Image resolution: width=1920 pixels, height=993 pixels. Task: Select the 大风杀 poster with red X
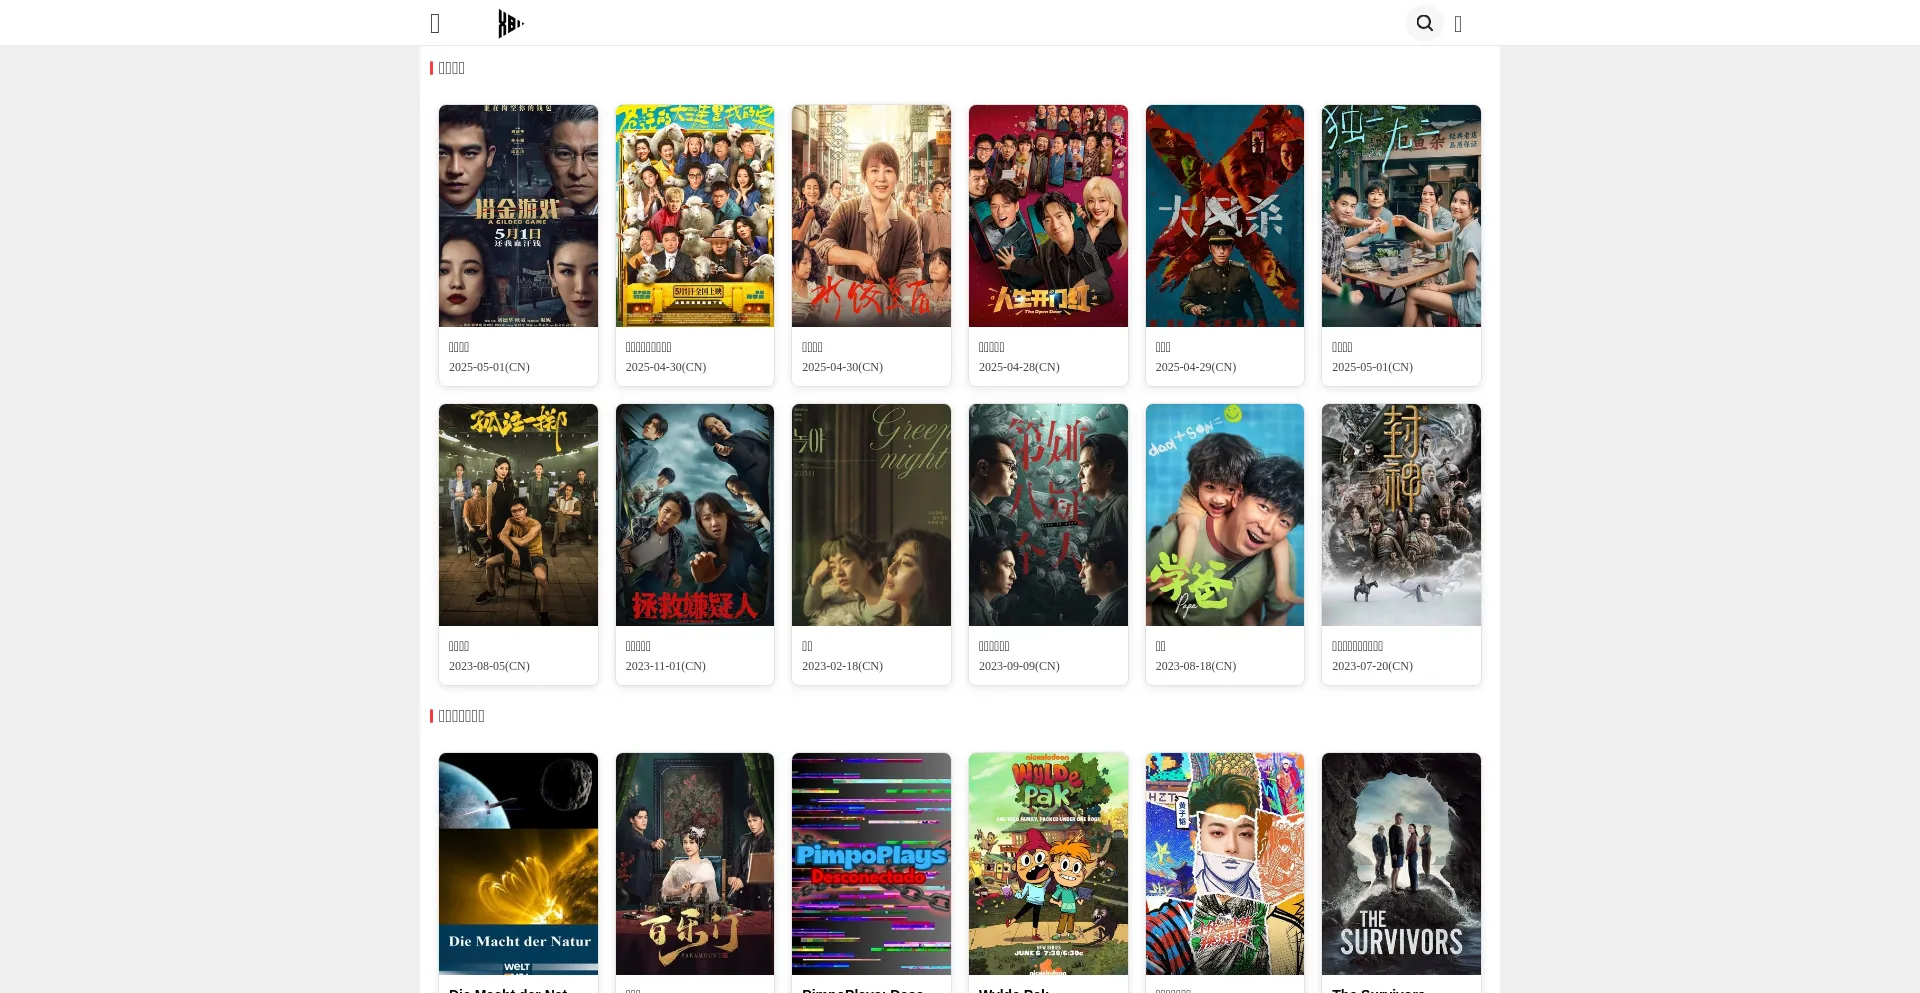coord(1224,216)
